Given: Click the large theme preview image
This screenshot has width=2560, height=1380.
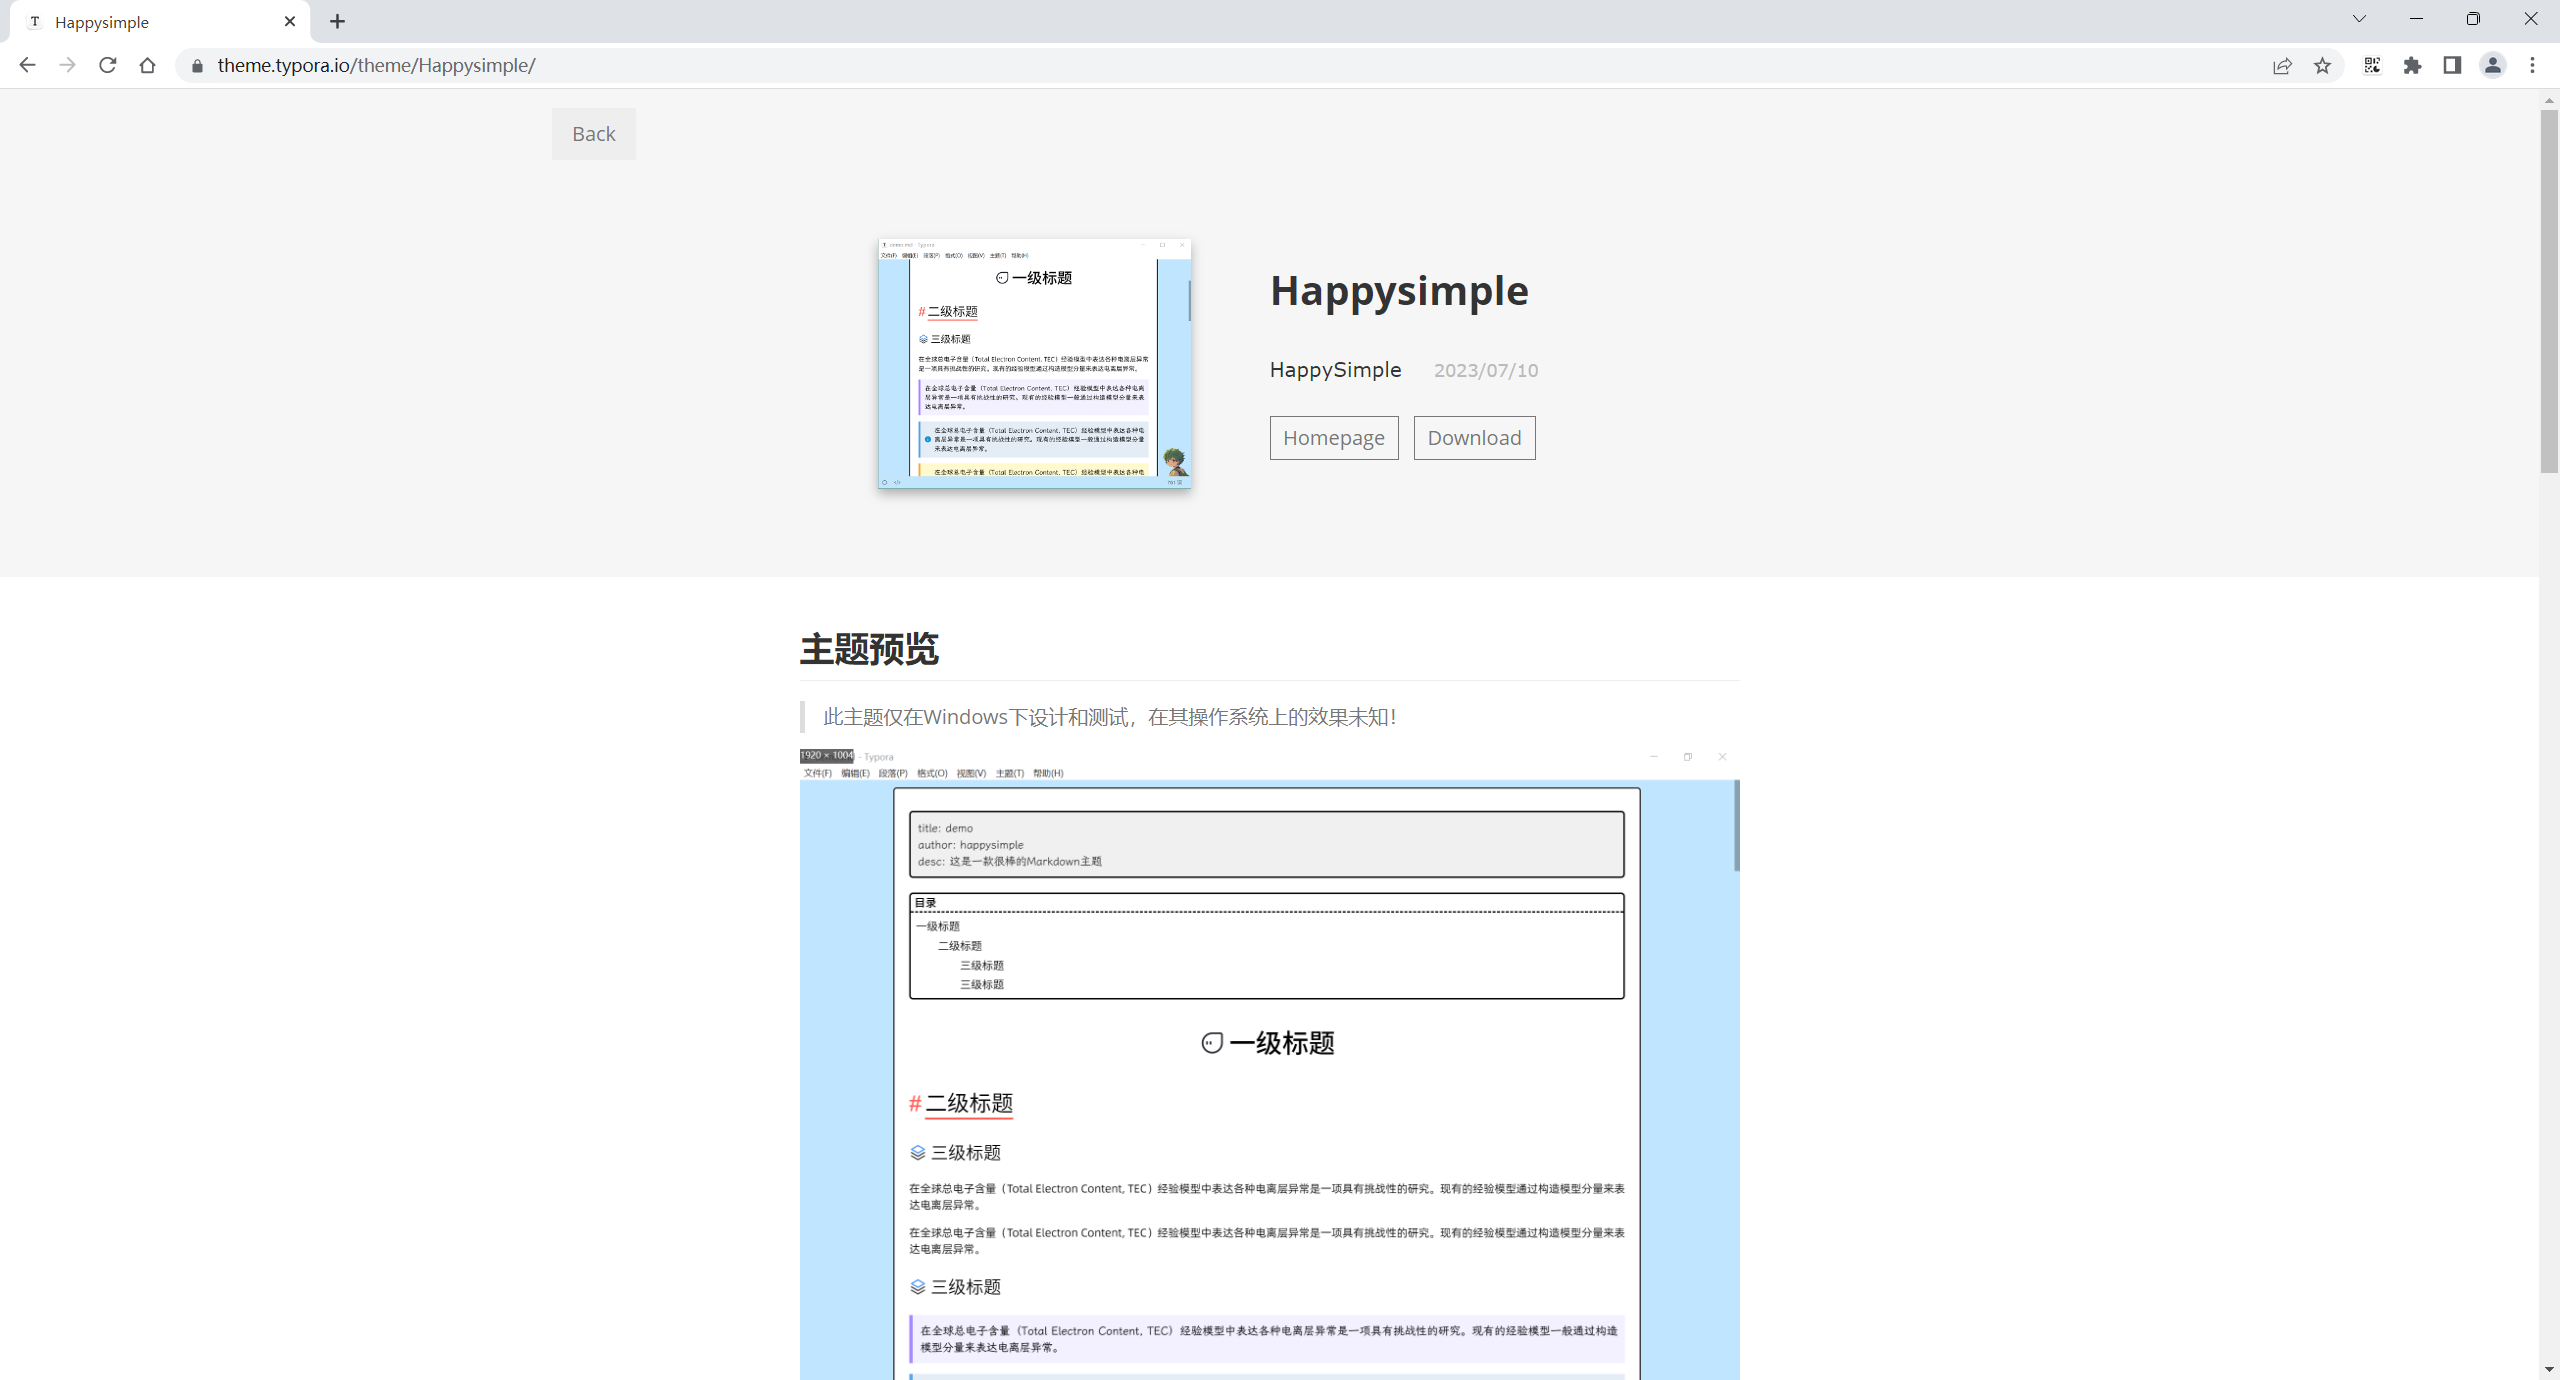Looking at the screenshot, I should pyautogui.click(x=1269, y=1064).
